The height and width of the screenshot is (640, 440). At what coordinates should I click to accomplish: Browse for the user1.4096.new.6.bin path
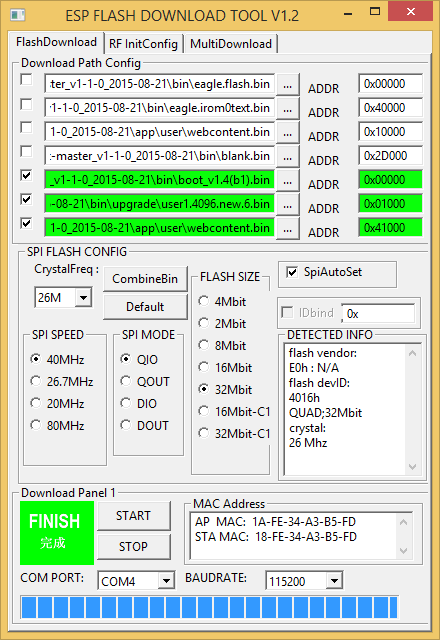coord(288,204)
